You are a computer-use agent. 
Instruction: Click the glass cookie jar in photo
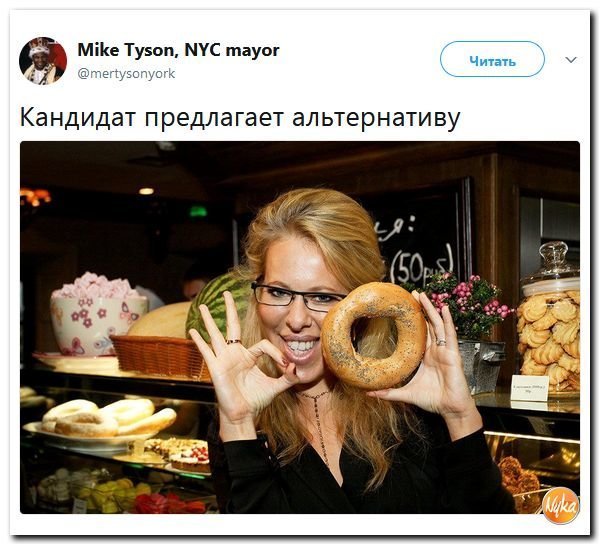point(550,318)
